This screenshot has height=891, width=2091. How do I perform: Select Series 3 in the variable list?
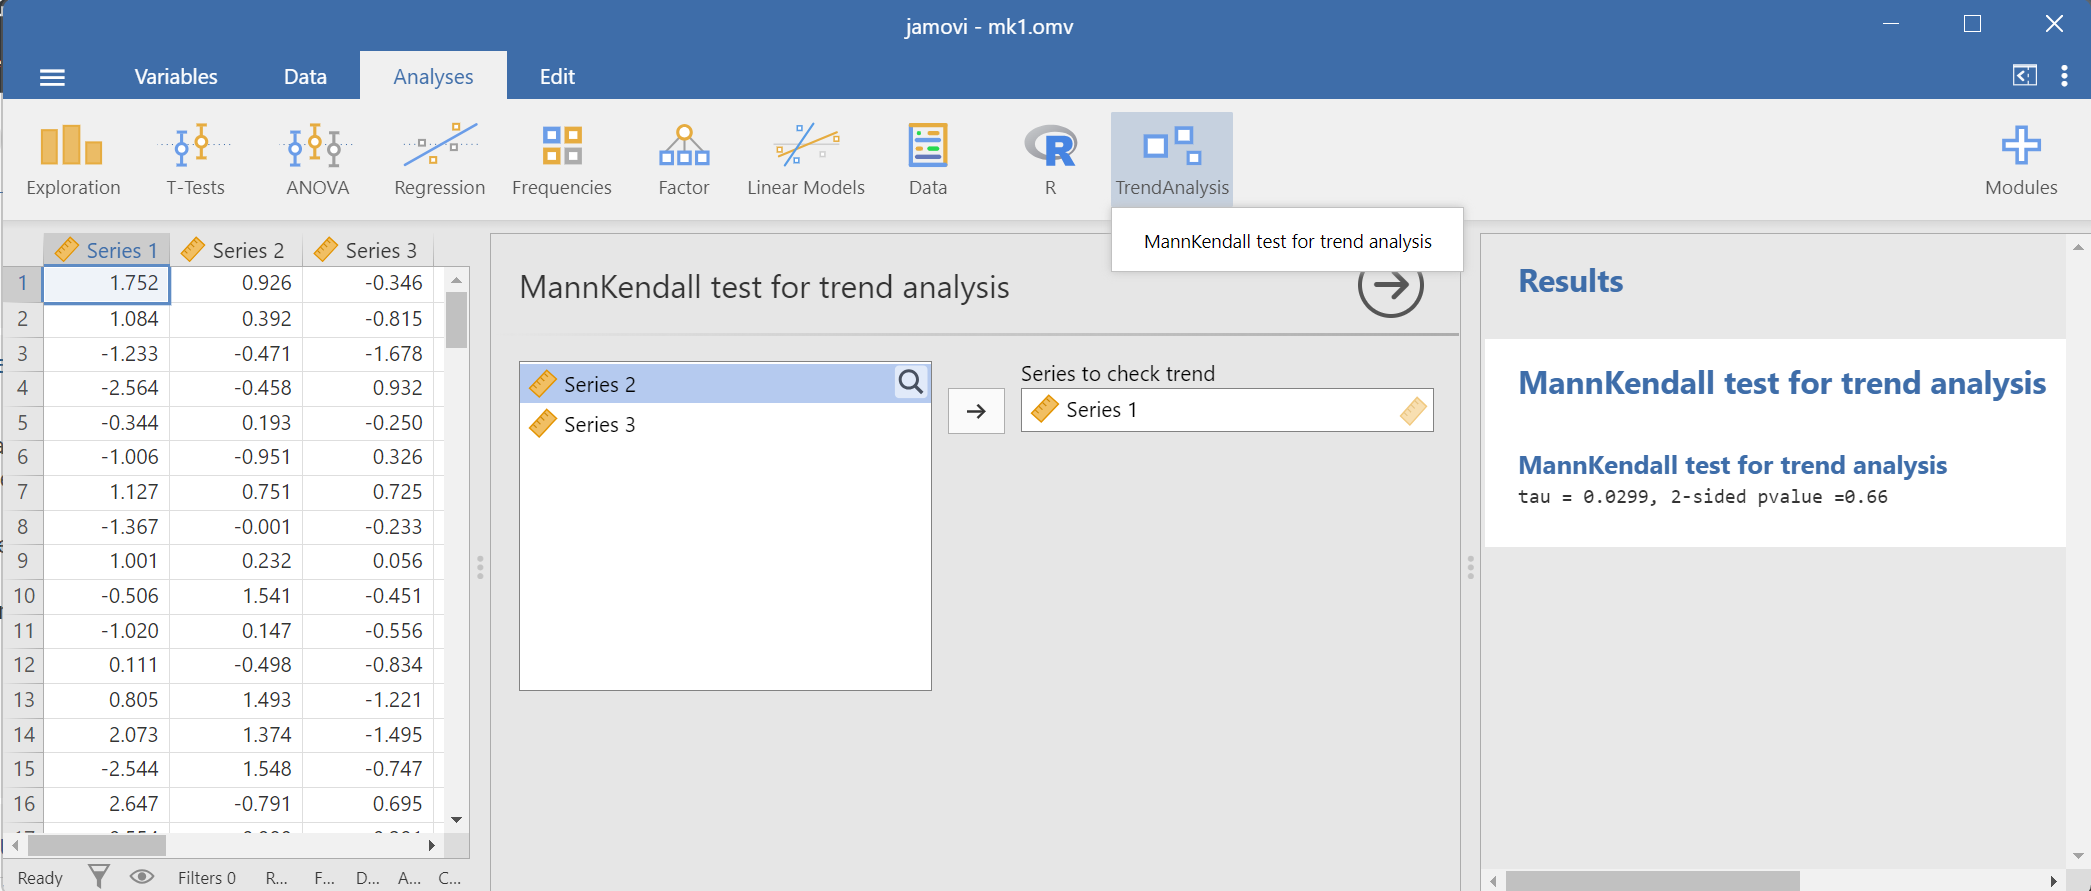(x=725, y=424)
